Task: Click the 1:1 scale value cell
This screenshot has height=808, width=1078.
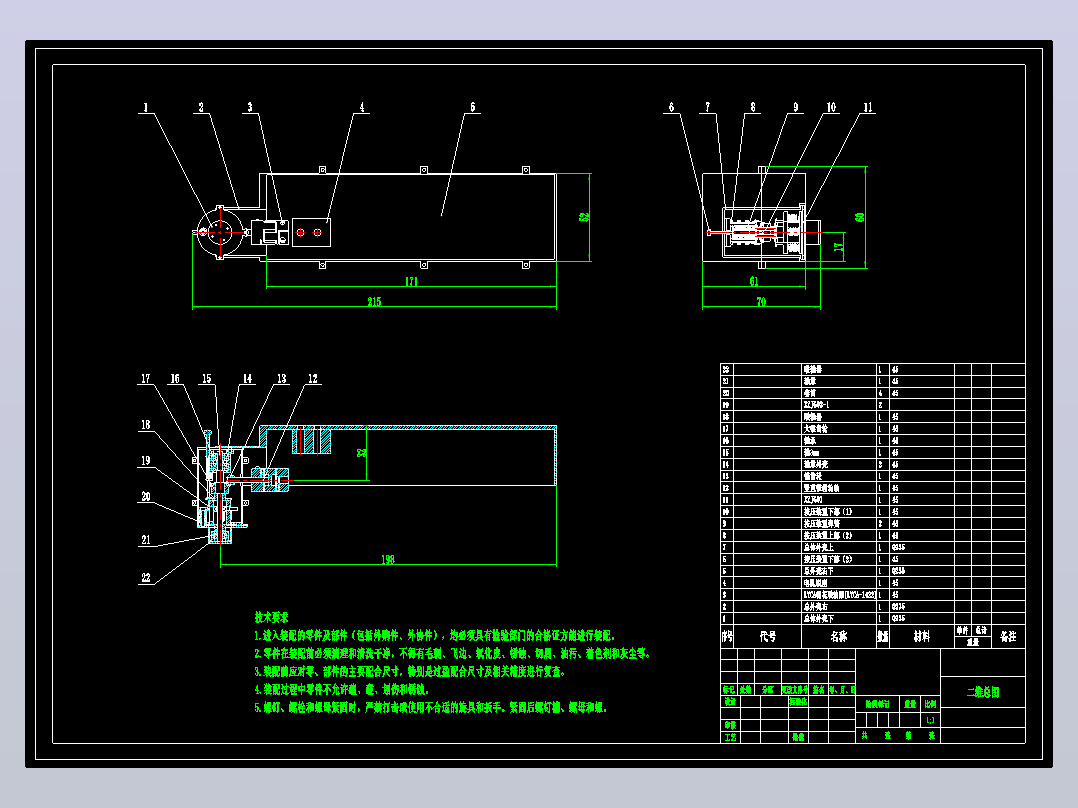Action: pyautogui.click(x=930, y=721)
